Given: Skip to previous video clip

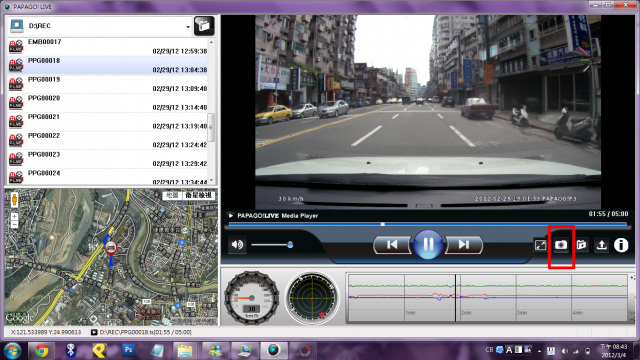Looking at the screenshot, I should (x=392, y=244).
